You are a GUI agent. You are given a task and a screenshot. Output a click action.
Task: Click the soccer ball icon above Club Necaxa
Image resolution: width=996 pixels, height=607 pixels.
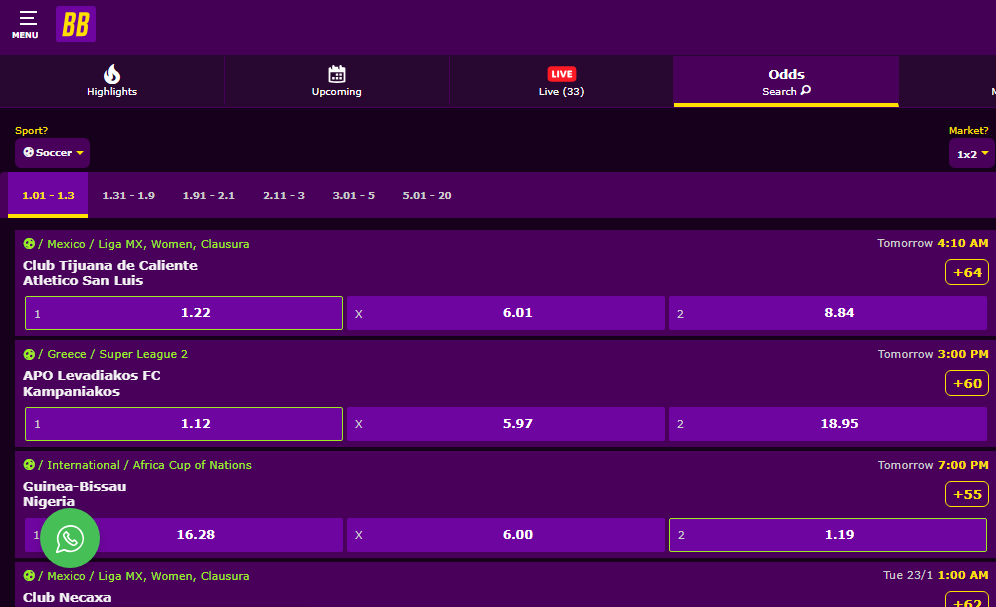(x=29, y=576)
